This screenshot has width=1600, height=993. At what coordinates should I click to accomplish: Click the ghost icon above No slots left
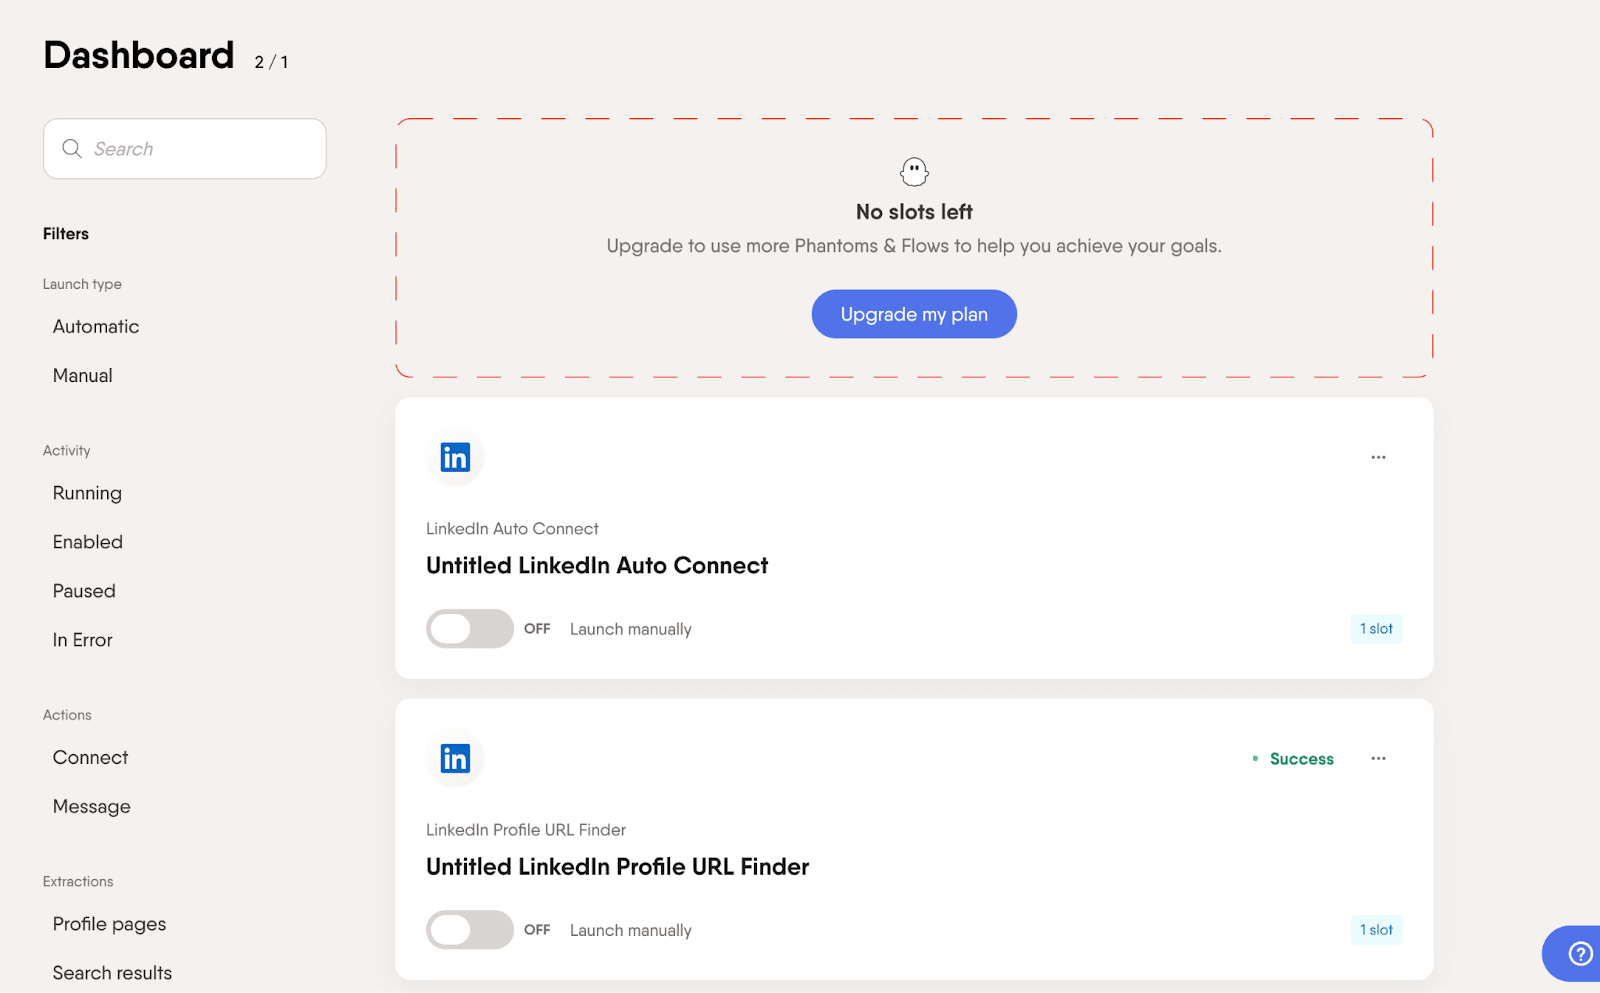[x=914, y=172]
